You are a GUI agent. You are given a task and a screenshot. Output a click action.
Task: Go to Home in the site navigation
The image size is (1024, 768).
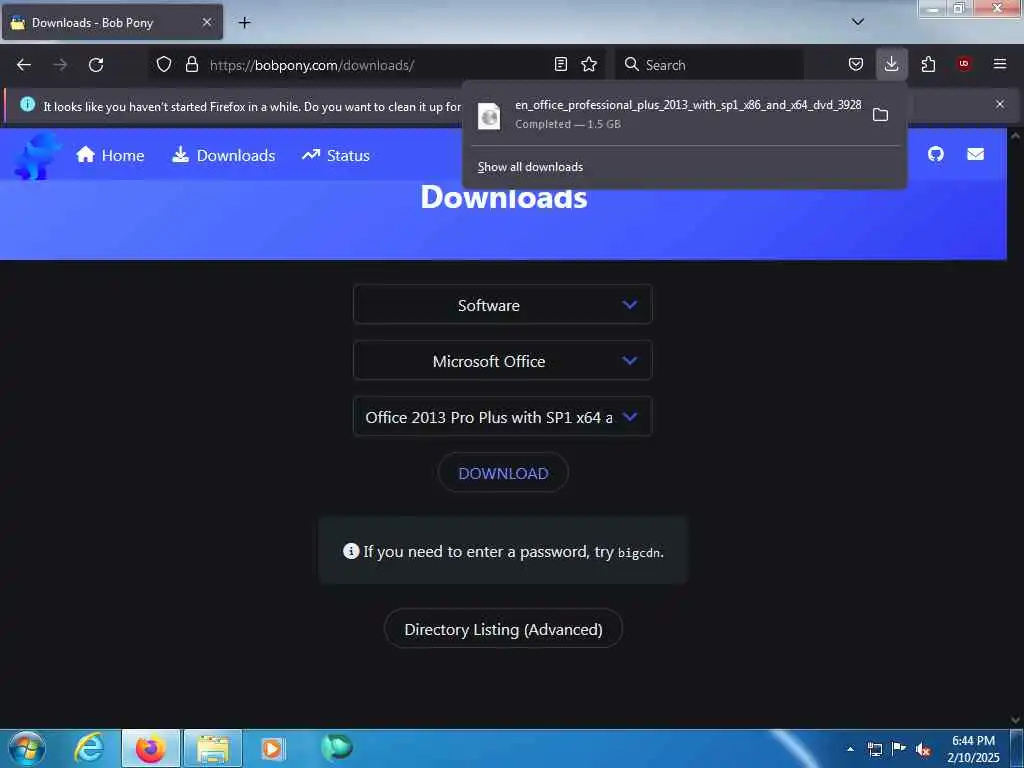[110, 155]
